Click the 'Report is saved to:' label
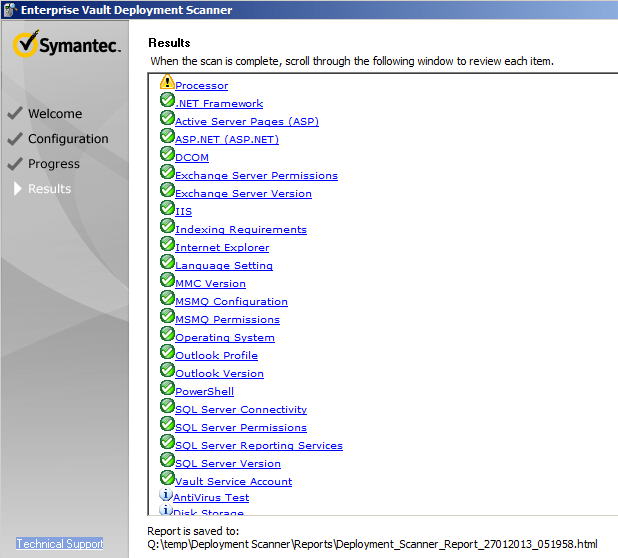618x558 pixels. (x=193, y=531)
